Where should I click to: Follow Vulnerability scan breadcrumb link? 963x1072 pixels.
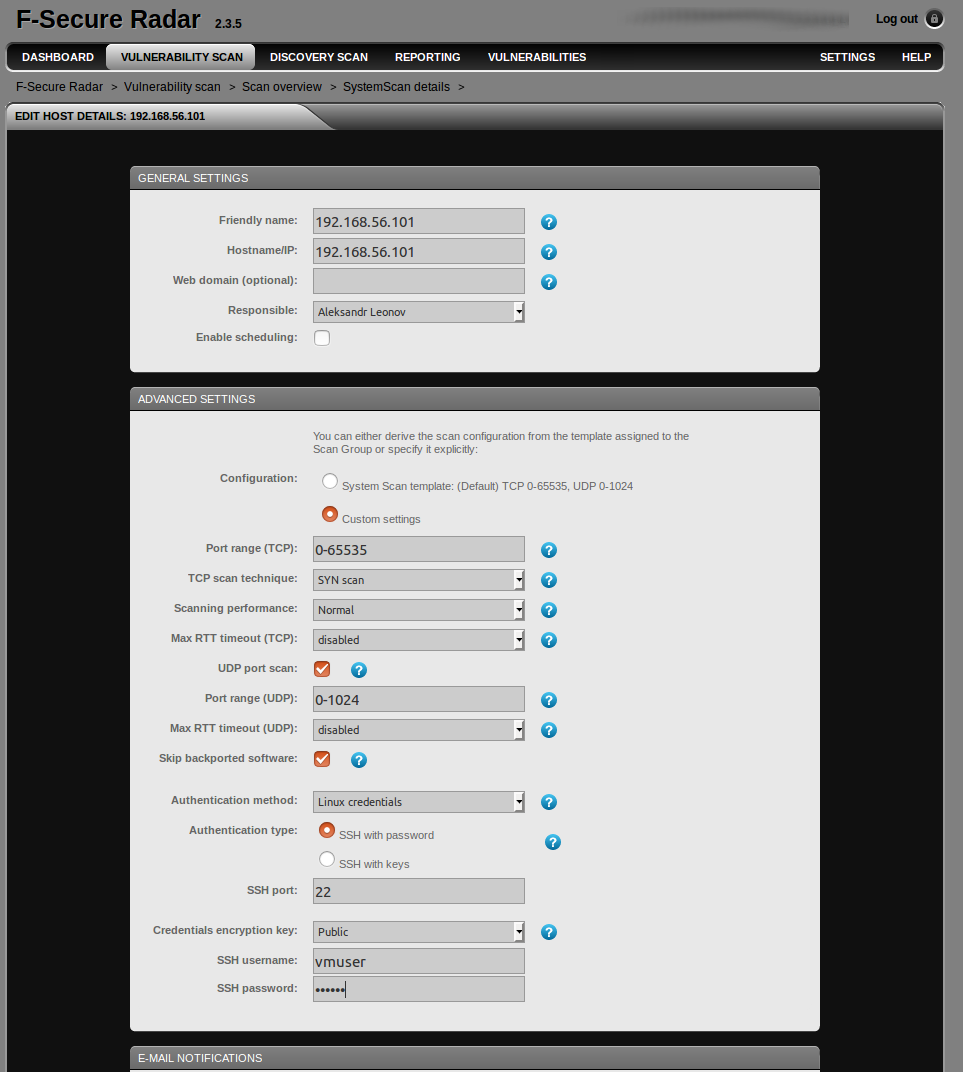tap(172, 88)
